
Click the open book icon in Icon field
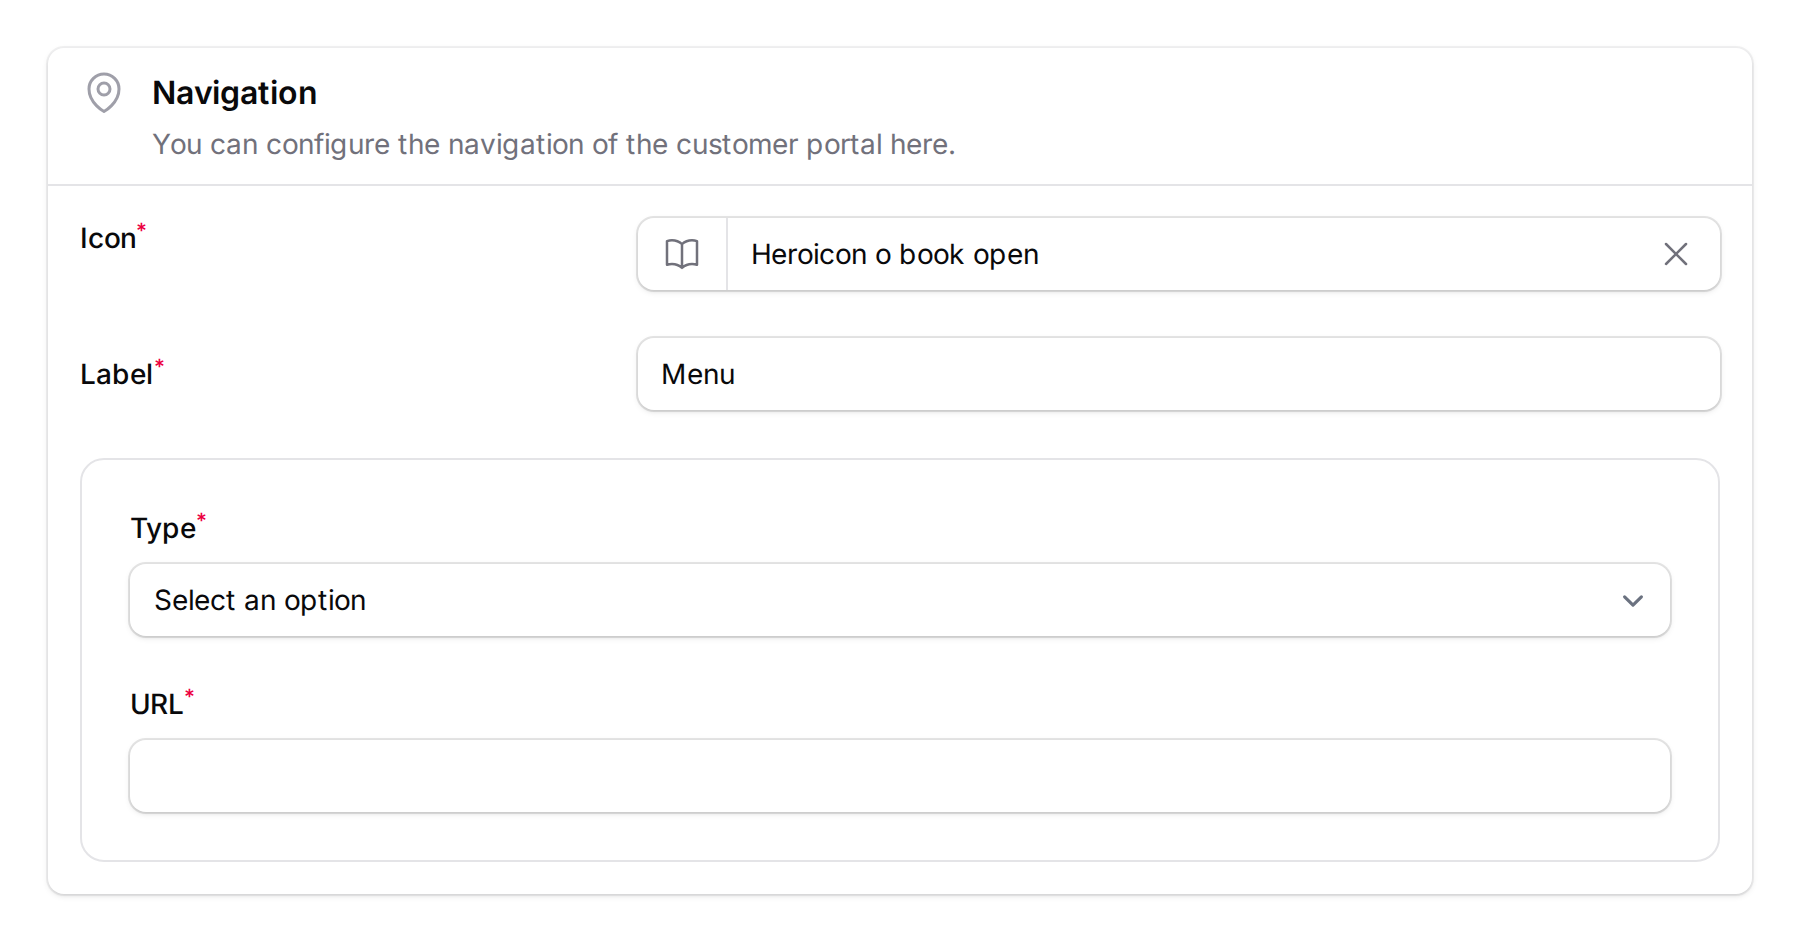[682, 254]
